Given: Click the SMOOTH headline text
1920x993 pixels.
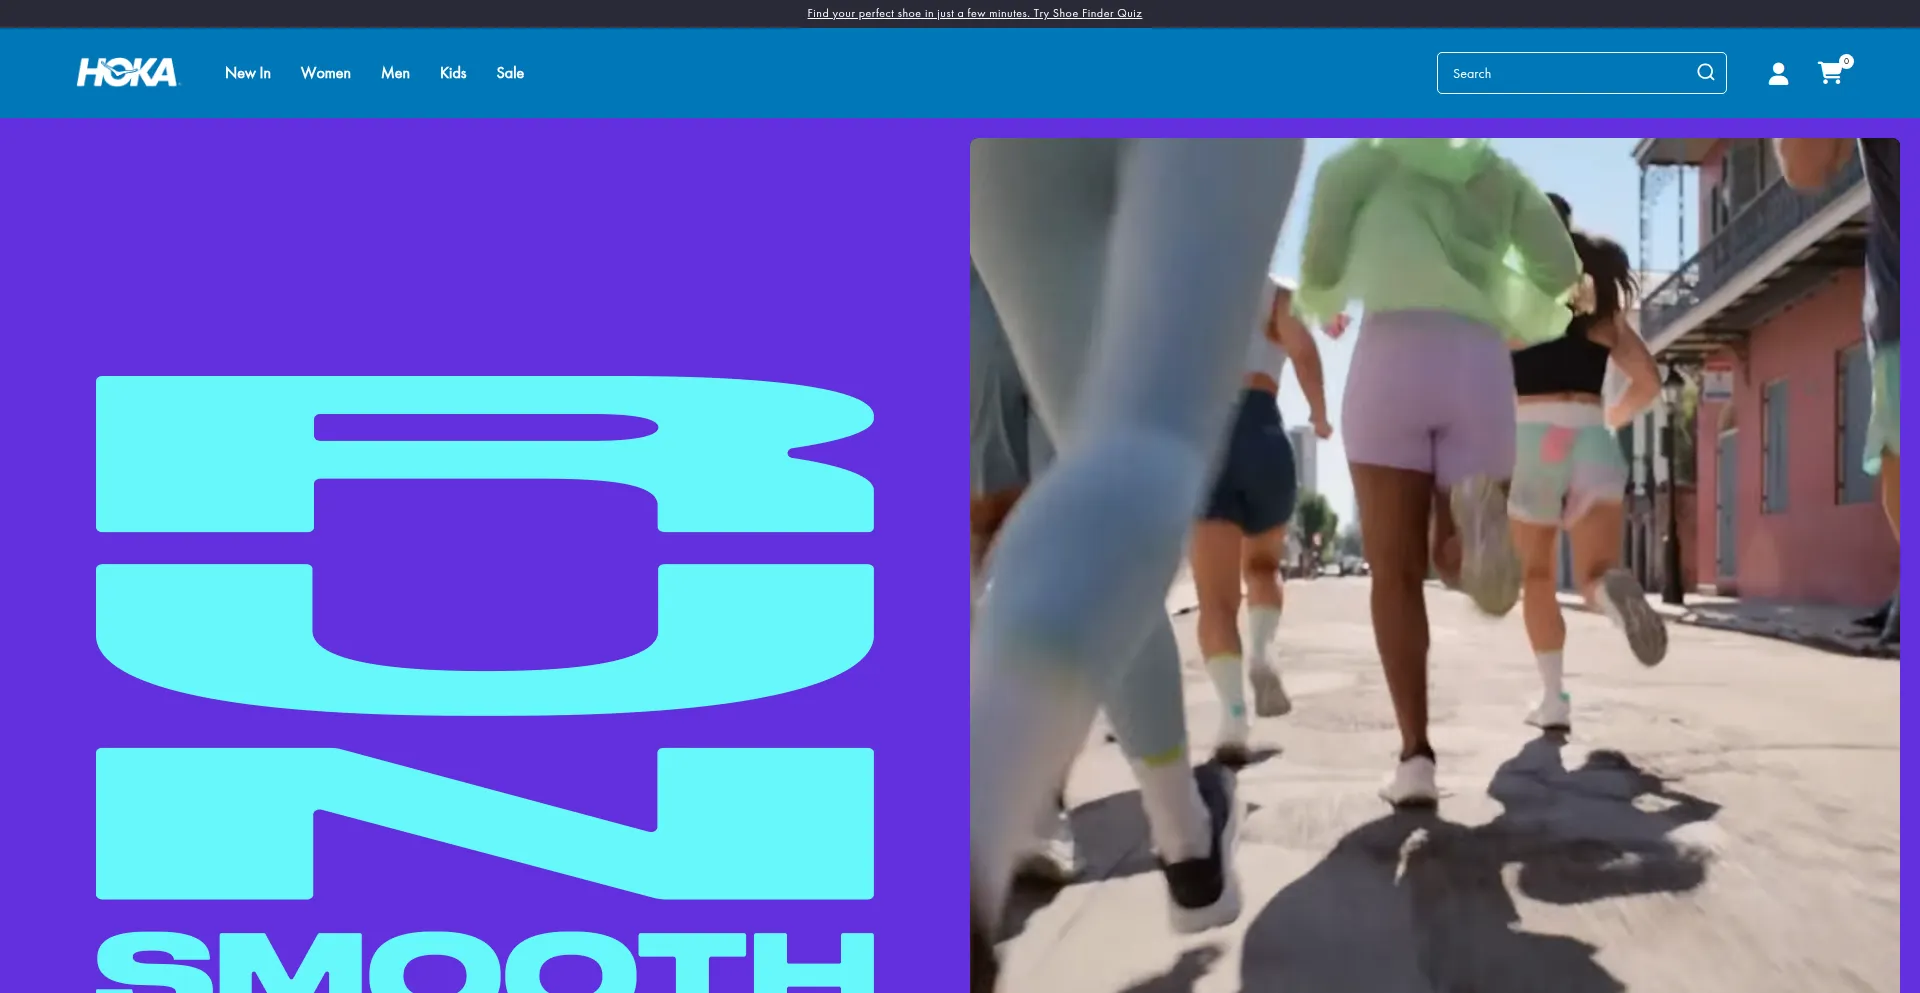Looking at the screenshot, I should coord(485,962).
